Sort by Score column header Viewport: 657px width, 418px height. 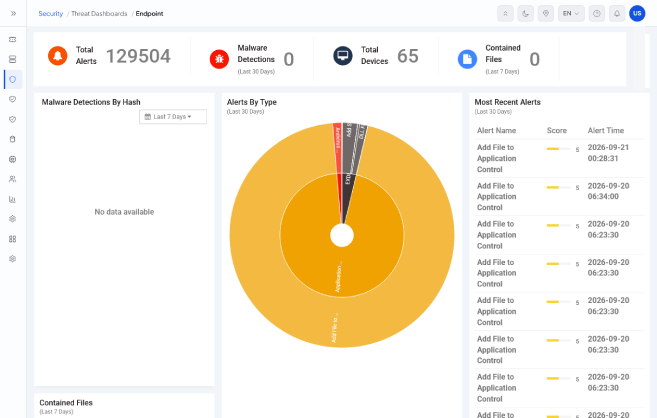point(556,131)
